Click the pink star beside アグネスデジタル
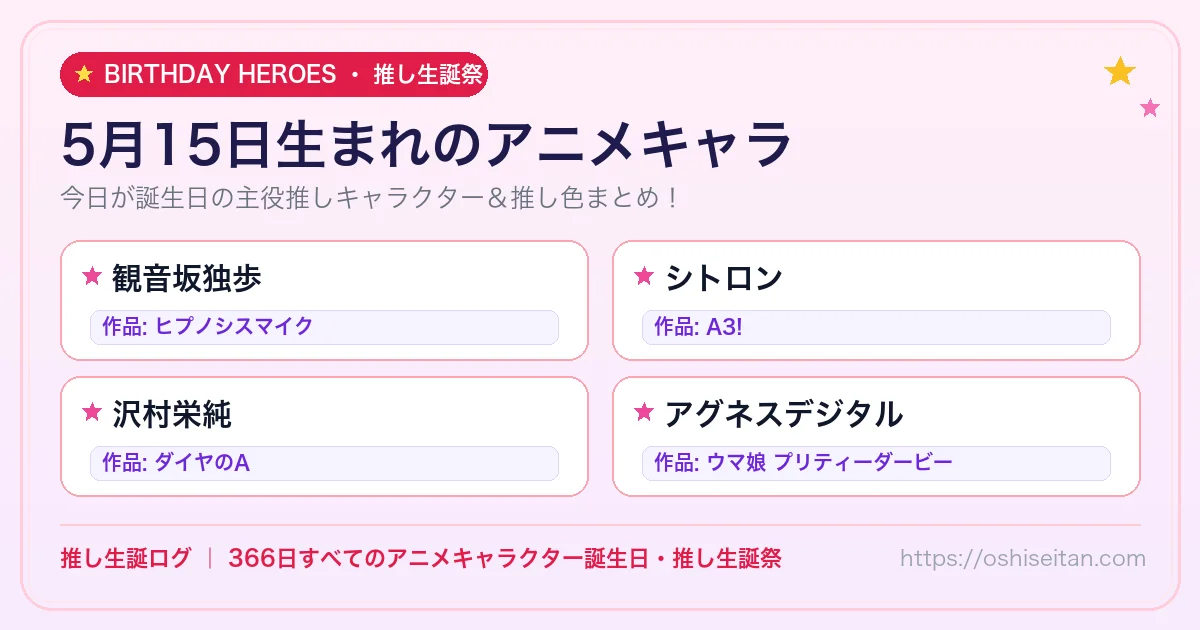The height and width of the screenshot is (630, 1200). [x=644, y=412]
